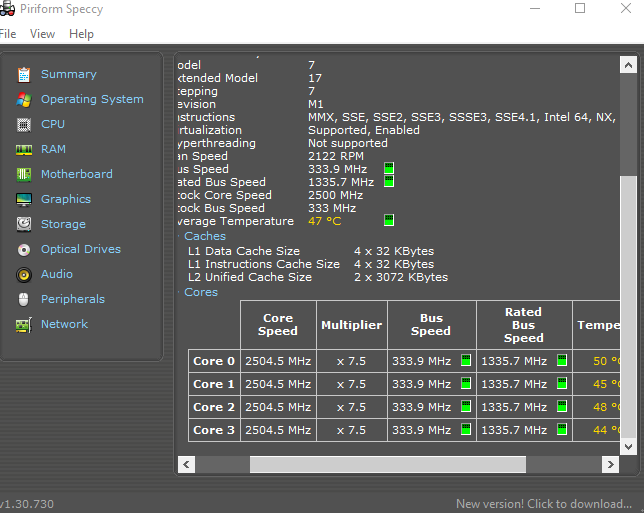Open the Storage section label
Screen dimensions: 644x513
tap(63, 224)
